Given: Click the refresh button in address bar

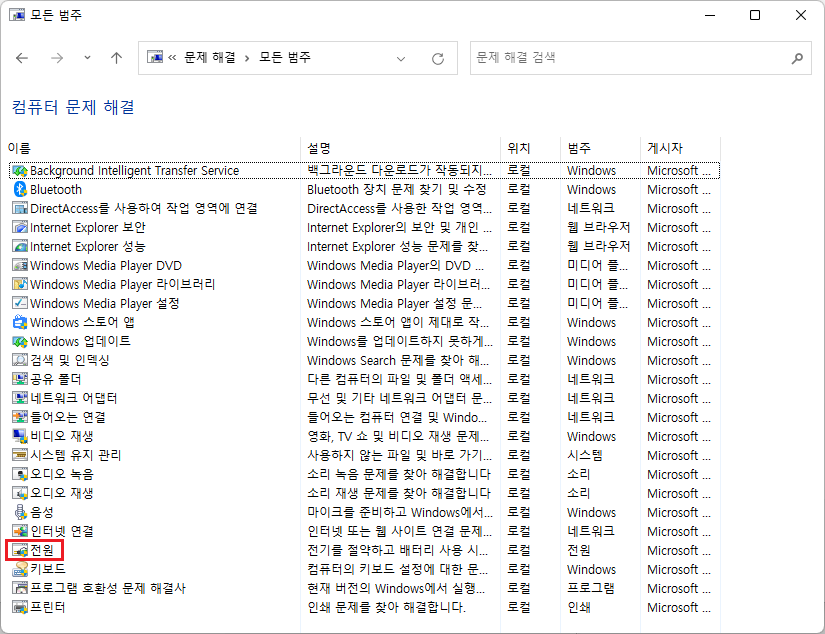Looking at the screenshot, I should point(437,58).
